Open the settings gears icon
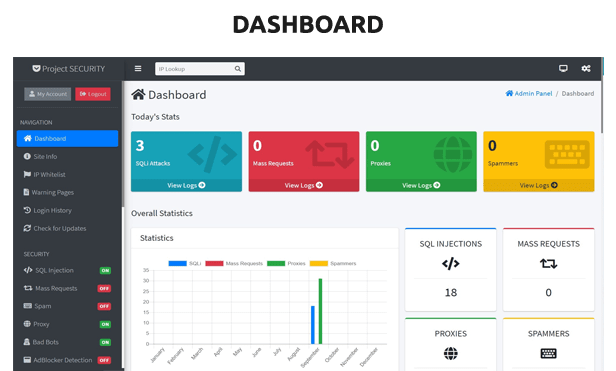The image size is (616, 371). [586, 68]
